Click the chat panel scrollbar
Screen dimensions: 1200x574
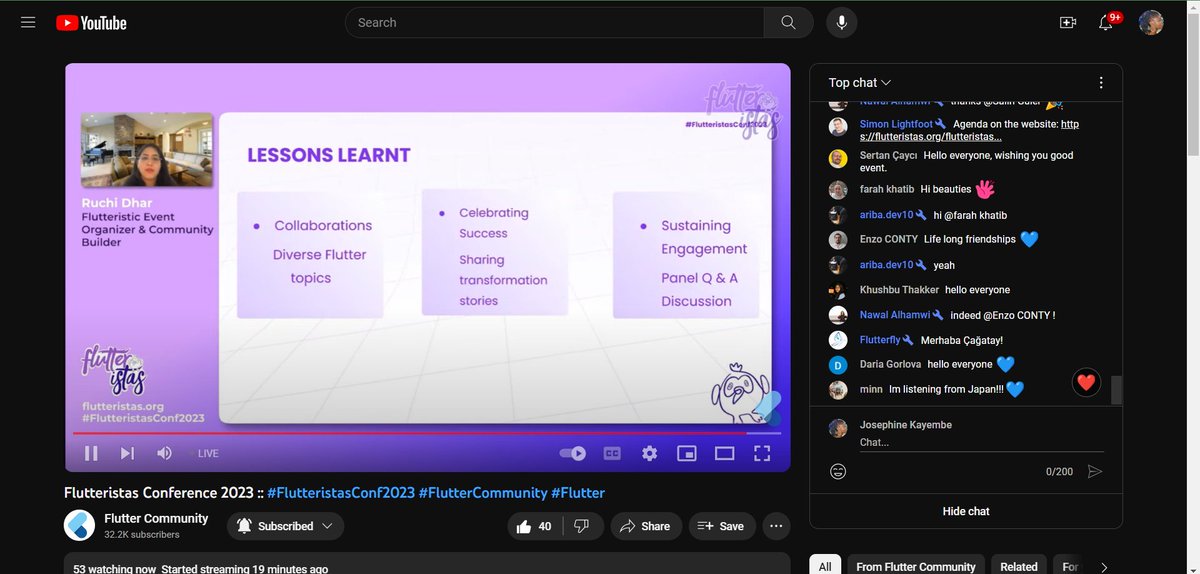coord(1116,391)
